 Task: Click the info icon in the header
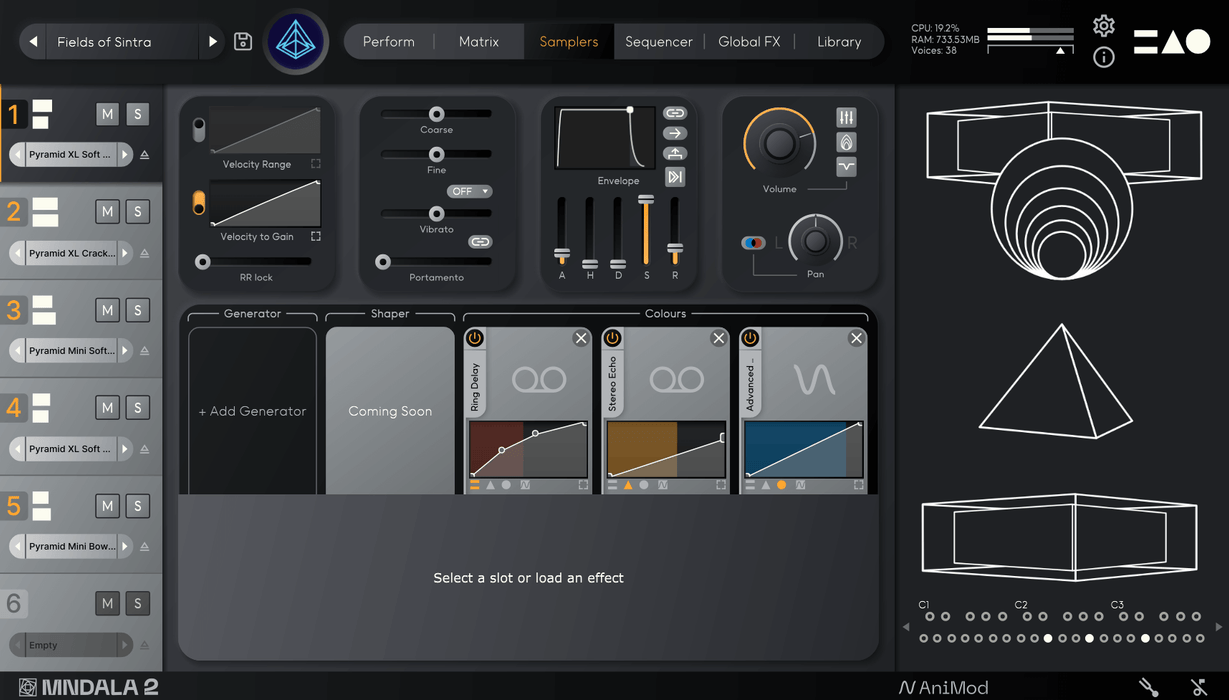point(1103,57)
